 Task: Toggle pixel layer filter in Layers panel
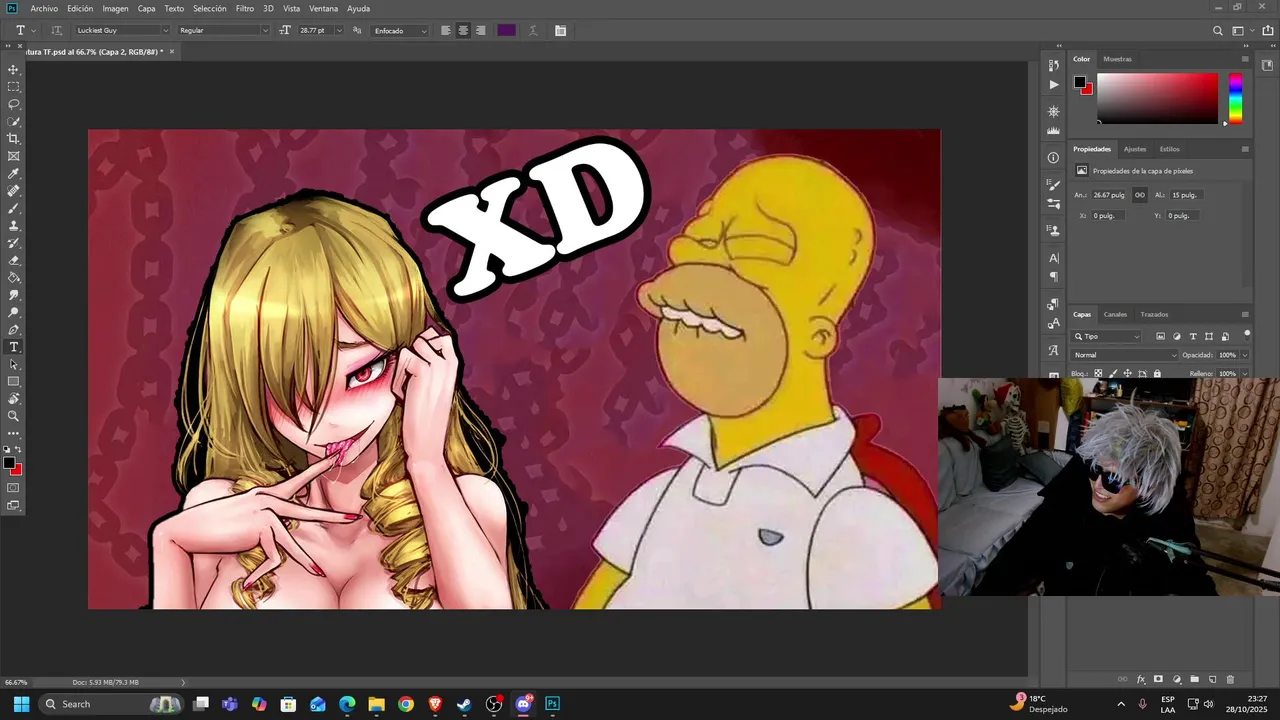click(x=1160, y=337)
